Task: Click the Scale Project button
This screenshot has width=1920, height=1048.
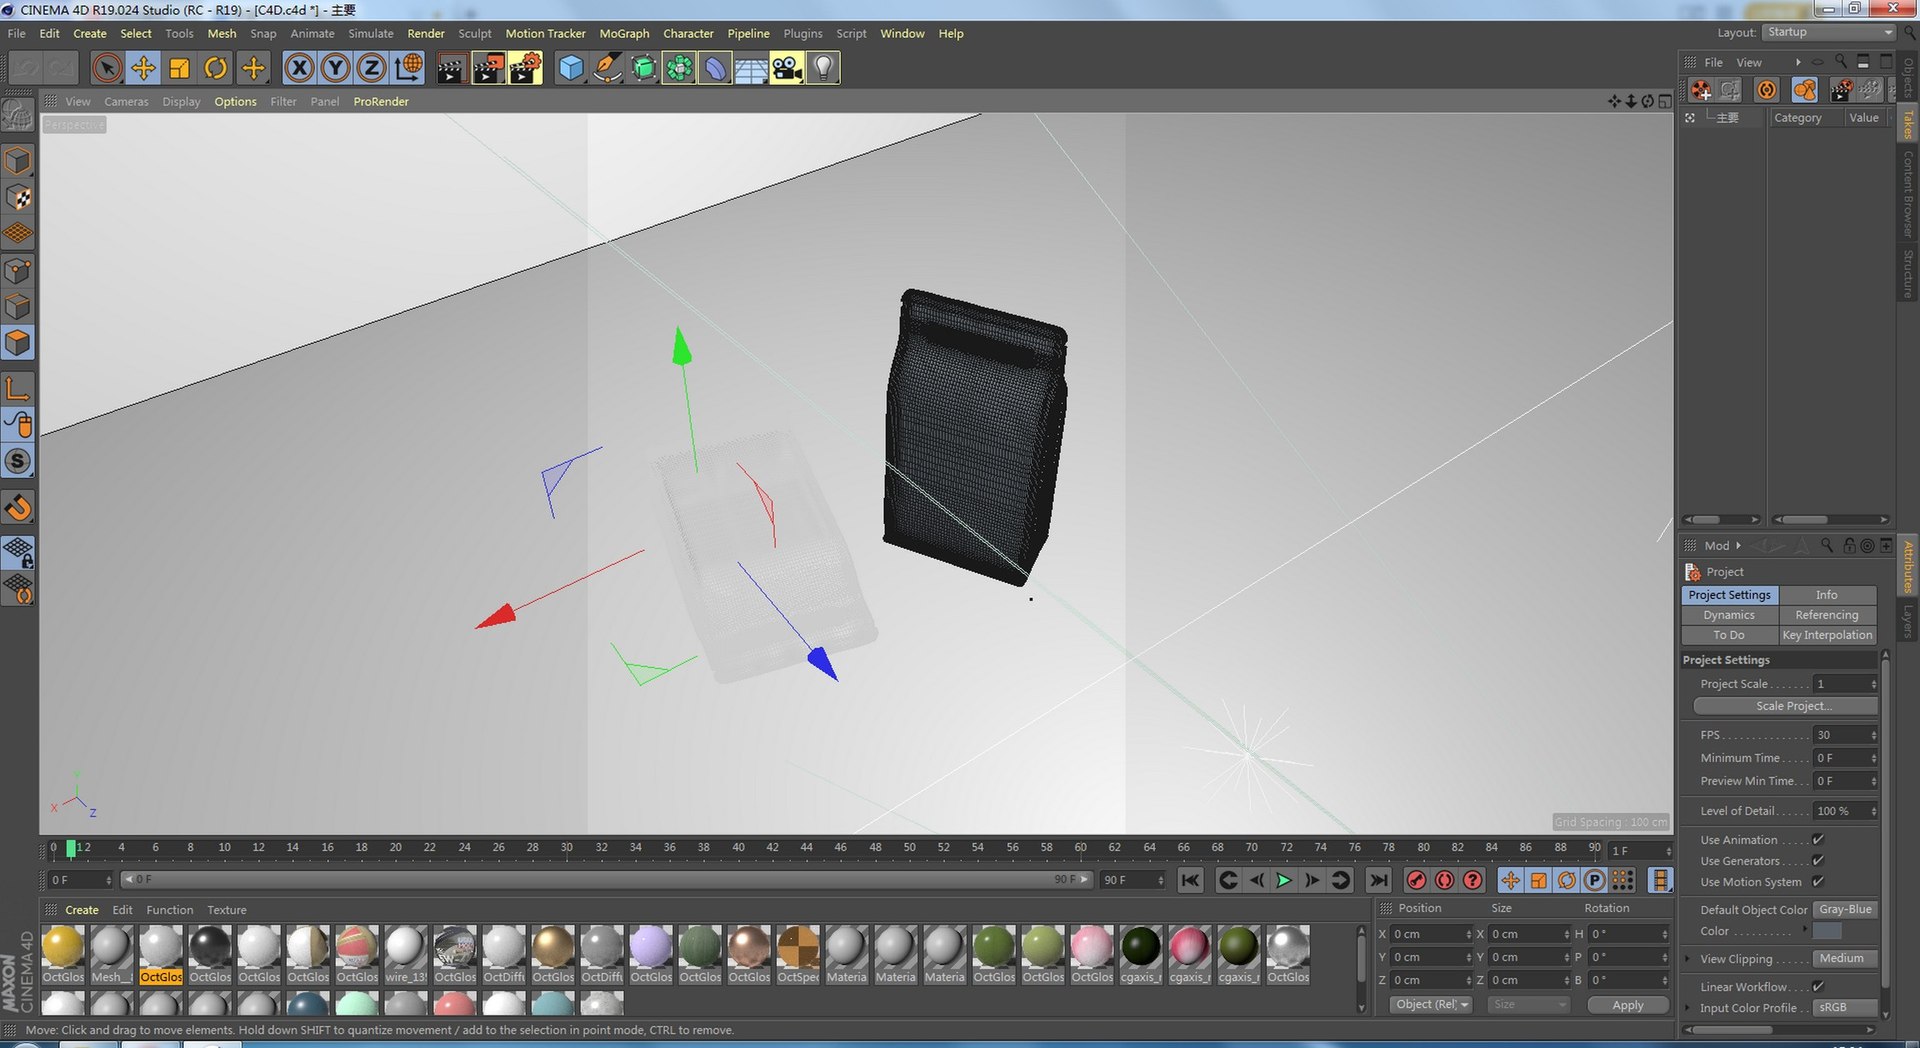Action: (1786, 706)
